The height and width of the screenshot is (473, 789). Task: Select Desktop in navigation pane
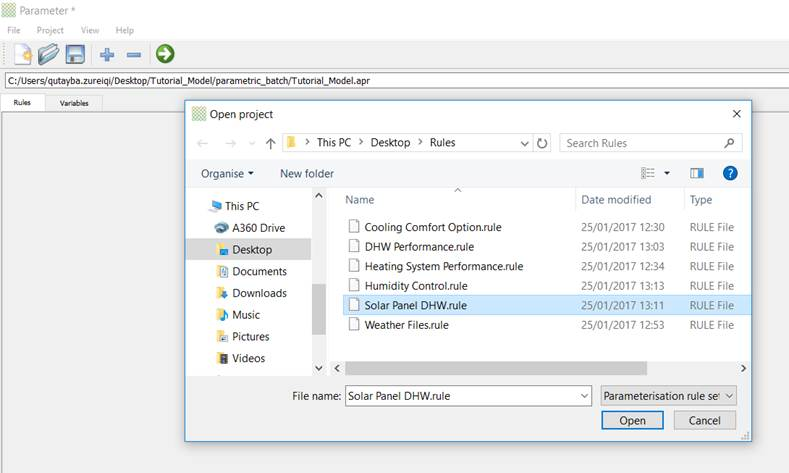tap(249, 250)
